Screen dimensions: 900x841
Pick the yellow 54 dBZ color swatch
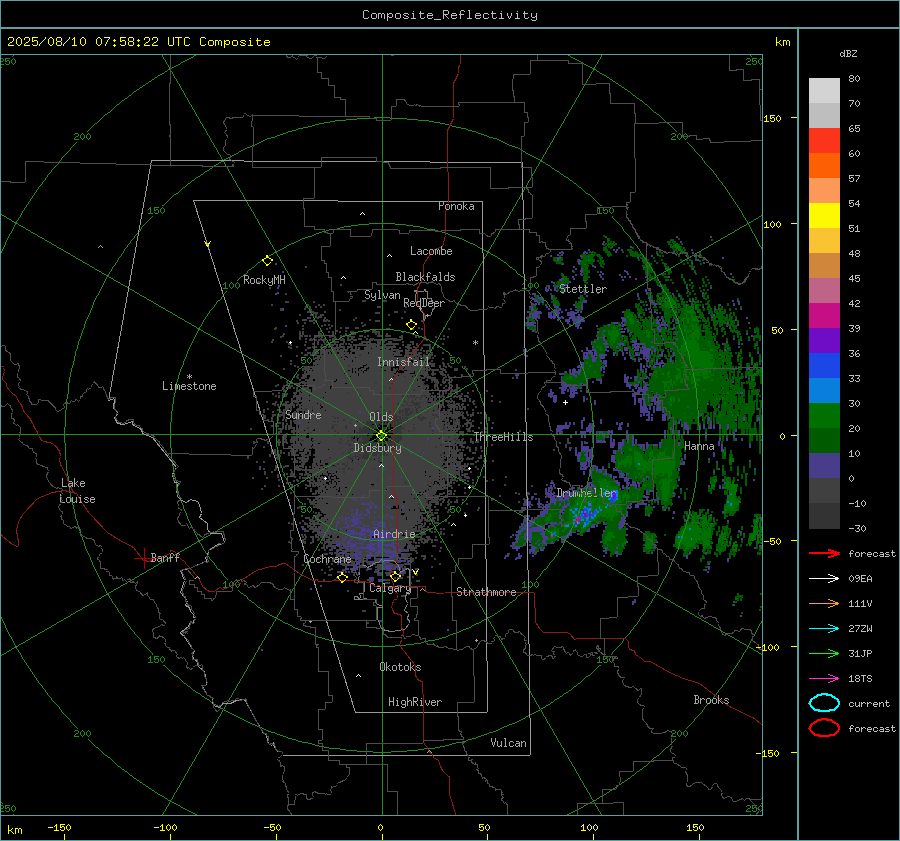tap(824, 215)
